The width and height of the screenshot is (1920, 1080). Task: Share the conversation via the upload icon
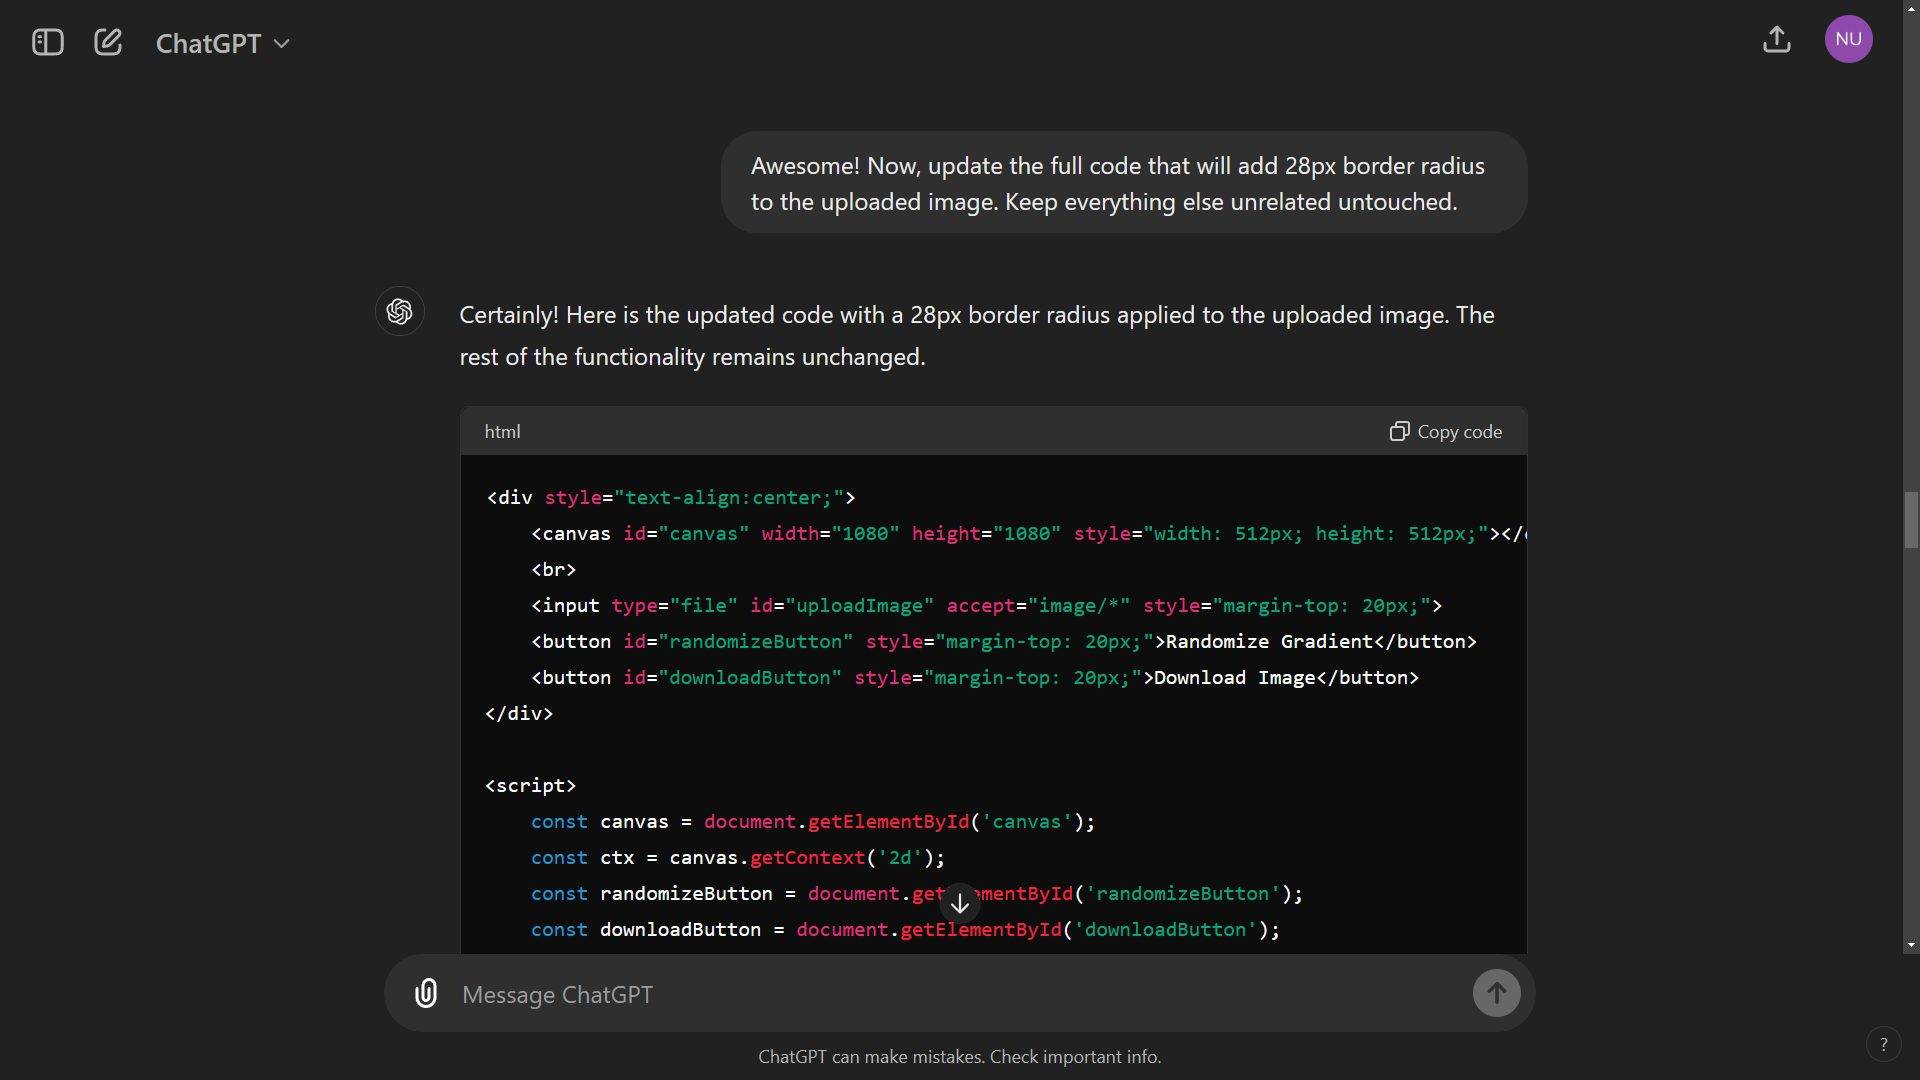pyautogui.click(x=1776, y=40)
